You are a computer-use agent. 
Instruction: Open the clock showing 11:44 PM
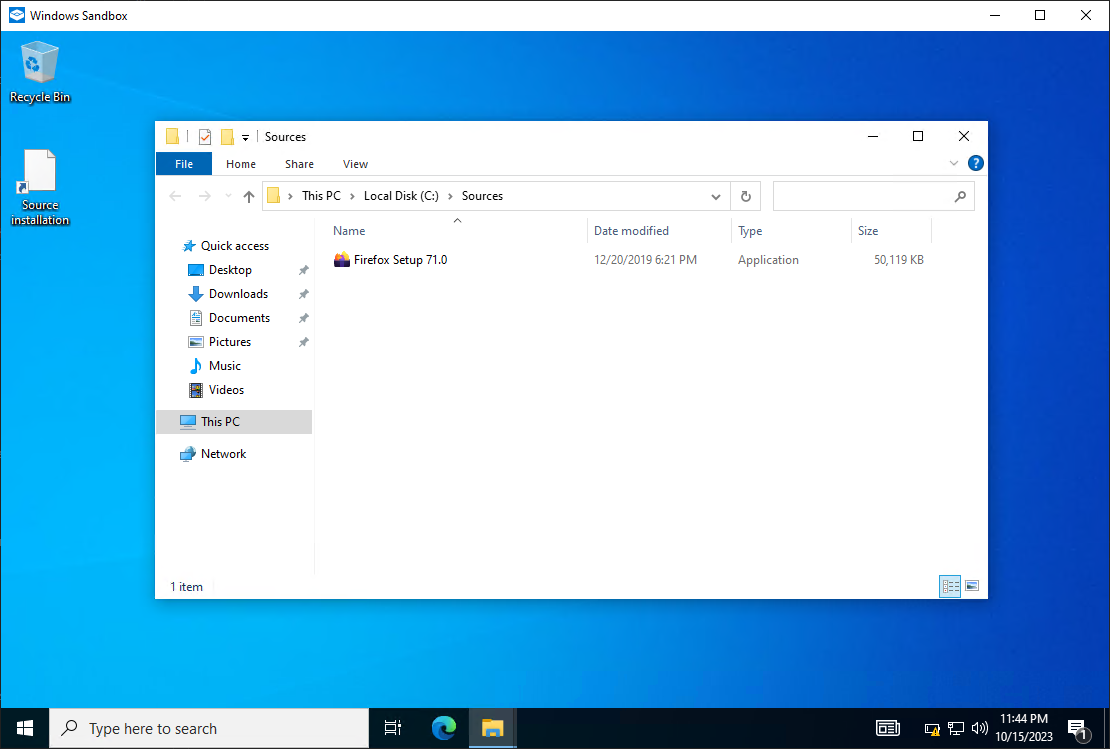pos(1024,728)
